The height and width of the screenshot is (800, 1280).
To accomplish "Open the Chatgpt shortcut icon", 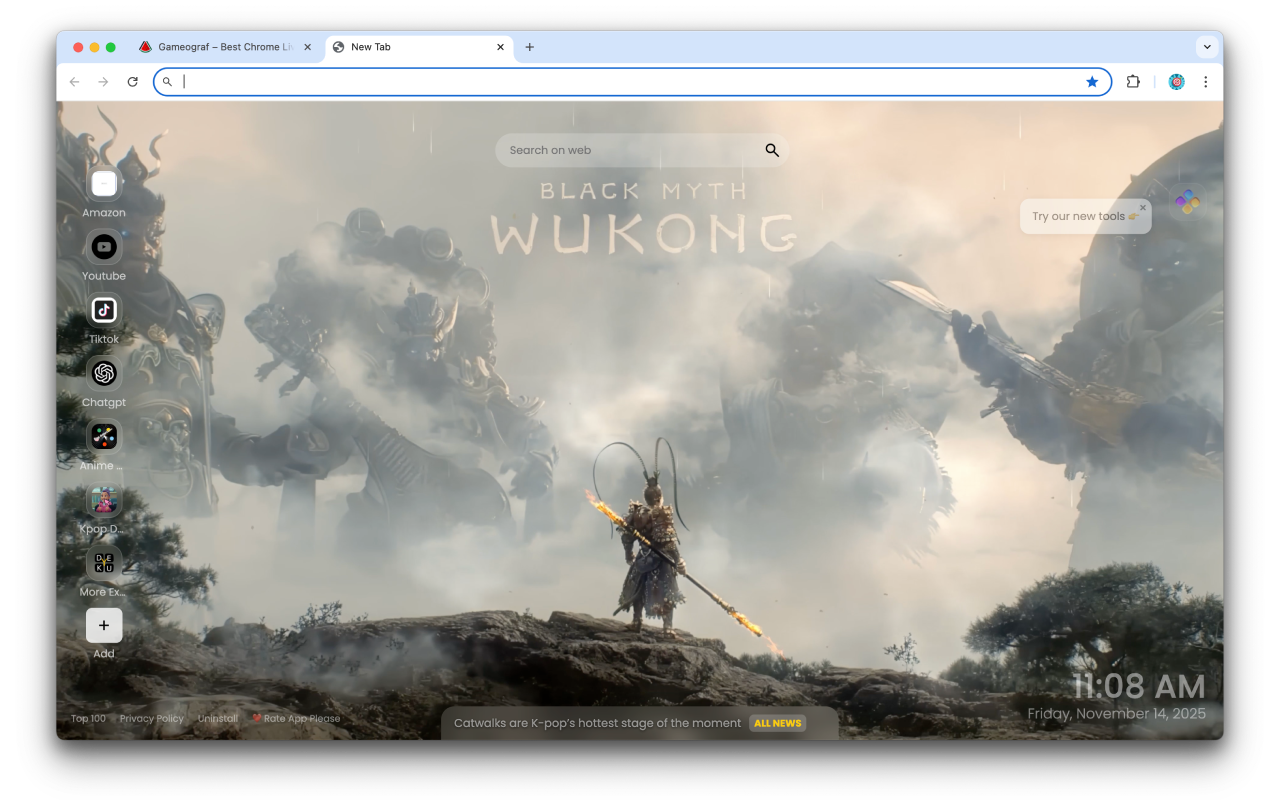I will point(104,373).
